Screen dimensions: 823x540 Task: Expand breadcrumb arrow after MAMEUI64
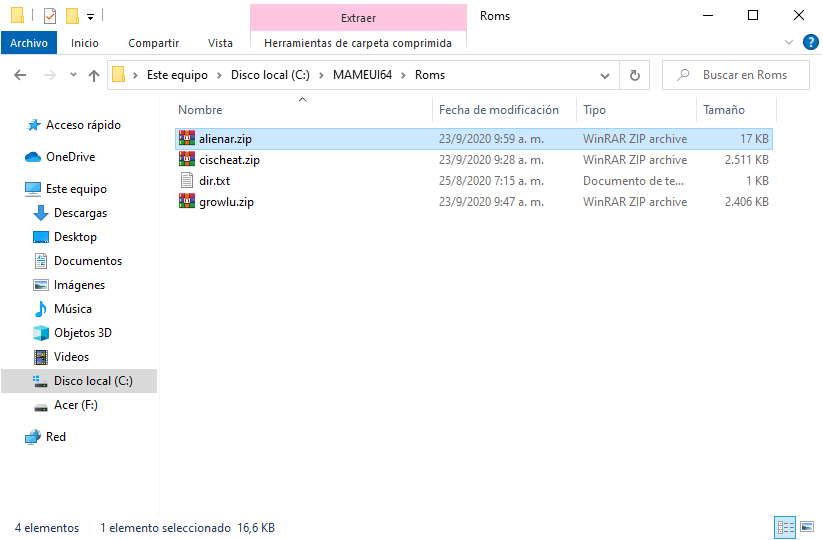pos(404,76)
